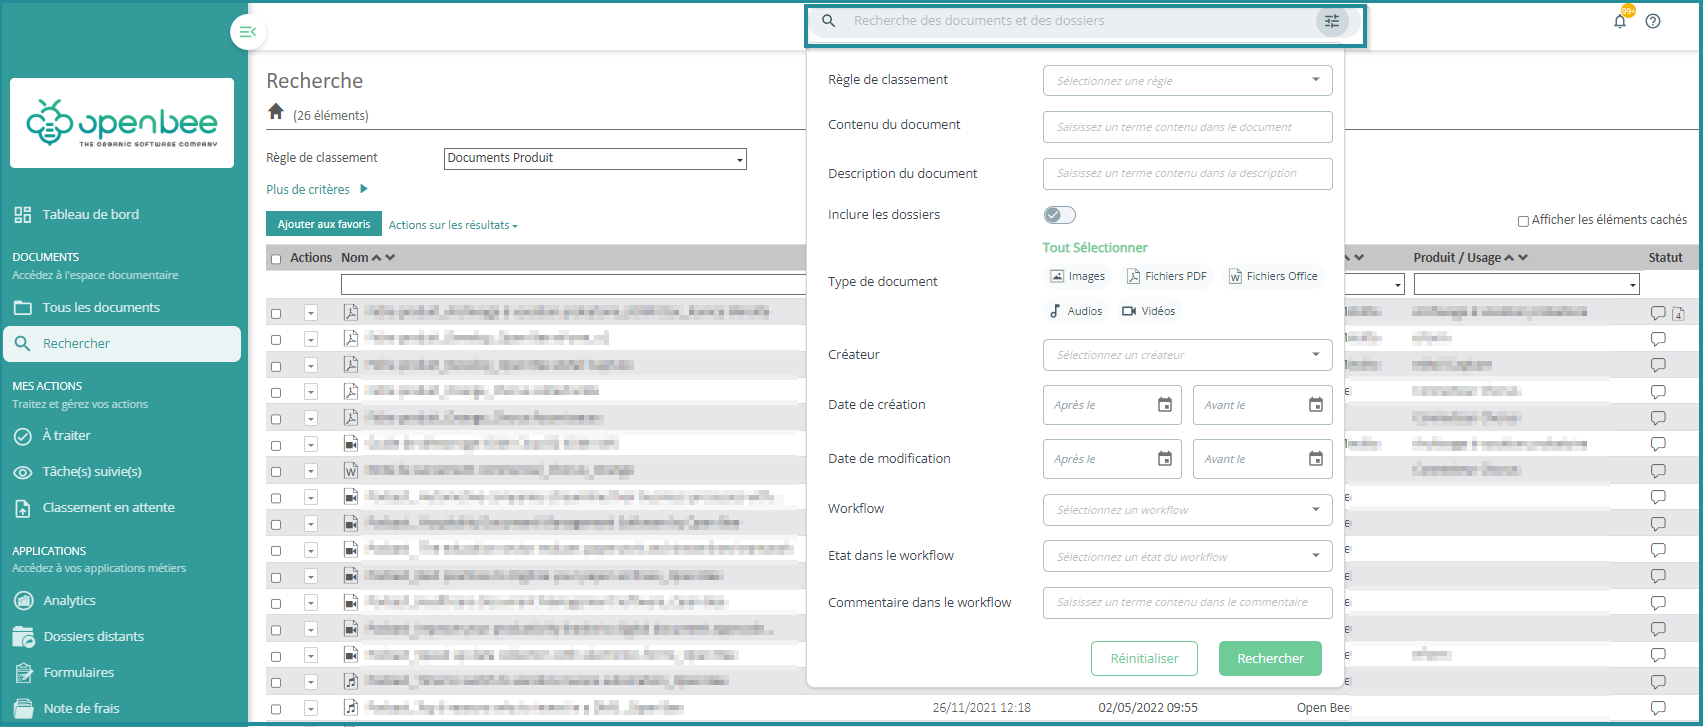The height and width of the screenshot is (727, 1703).
Task: Click the advanced search filter icon
Action: [1331, 21]
